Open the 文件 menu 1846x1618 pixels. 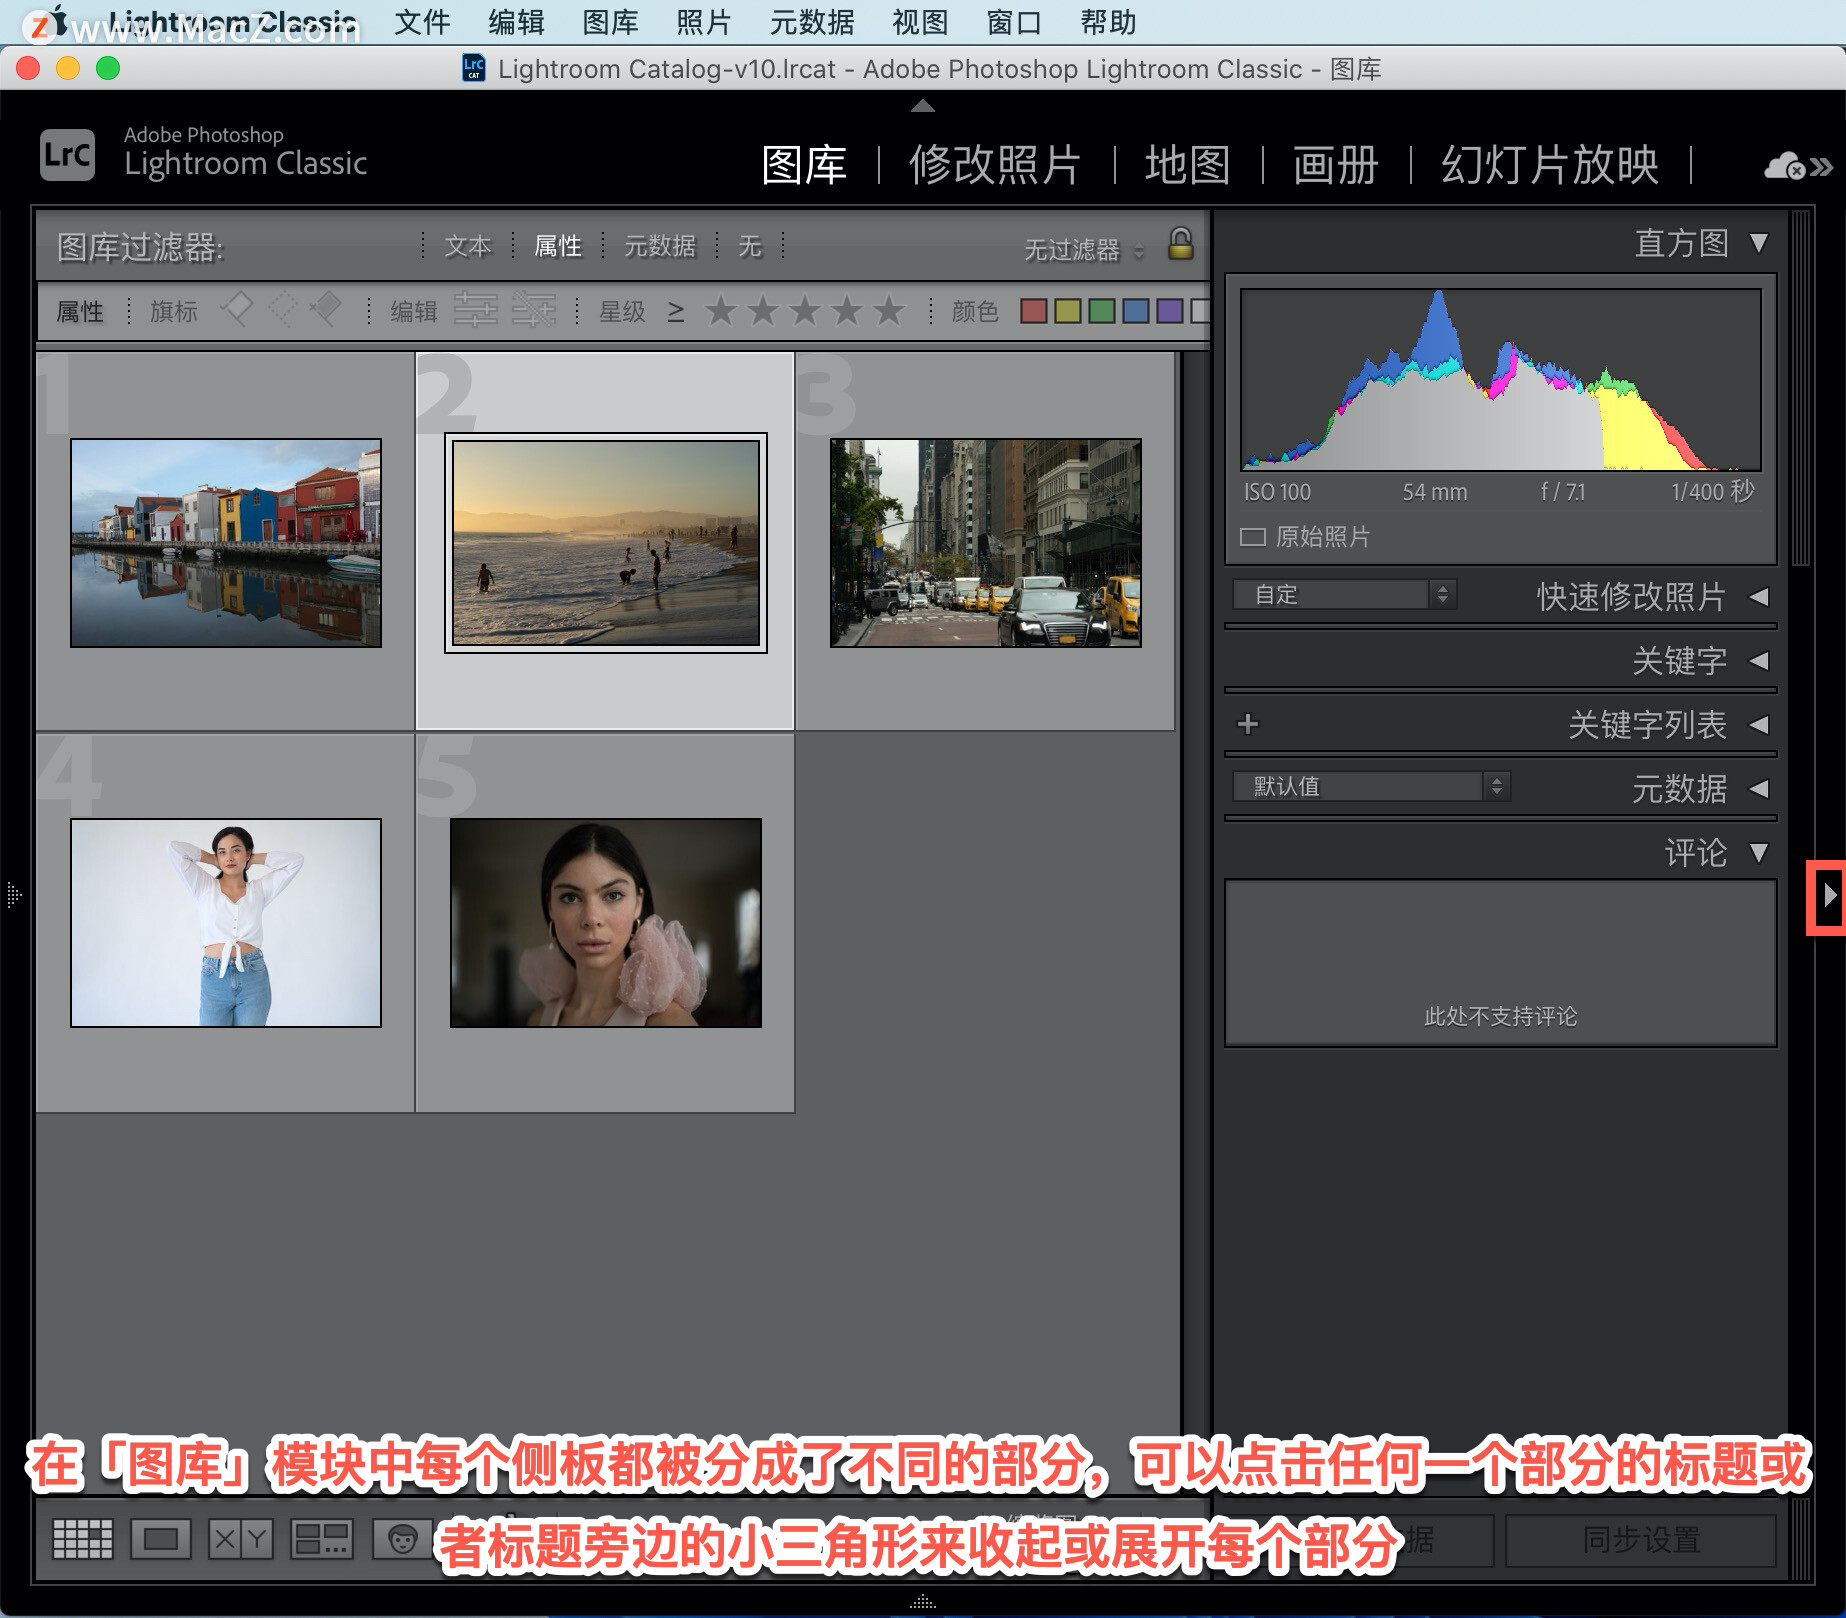pos(422,22)
